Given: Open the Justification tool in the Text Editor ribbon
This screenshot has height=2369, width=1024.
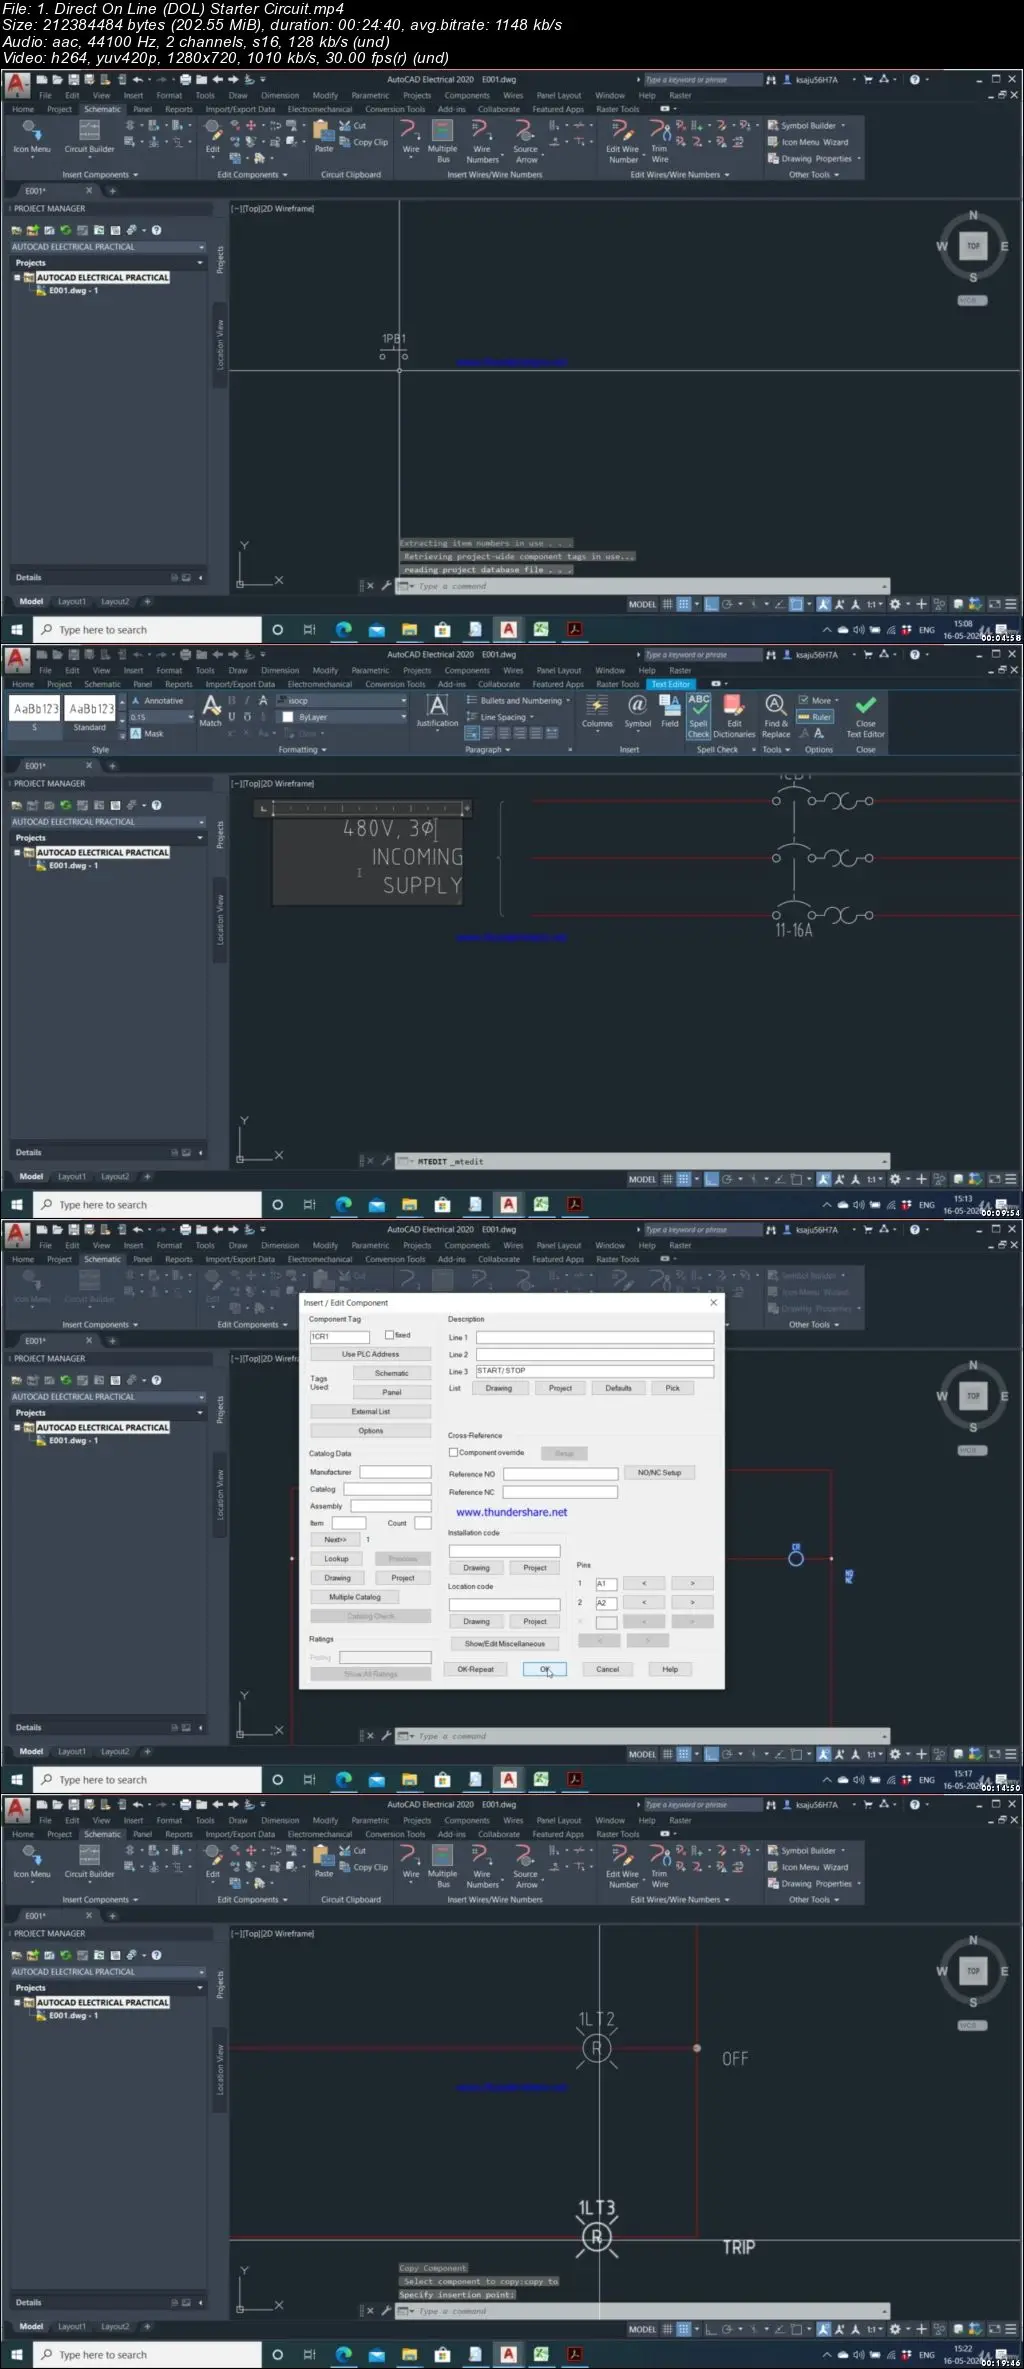Looking at the screenshot, I should (437, 711).
